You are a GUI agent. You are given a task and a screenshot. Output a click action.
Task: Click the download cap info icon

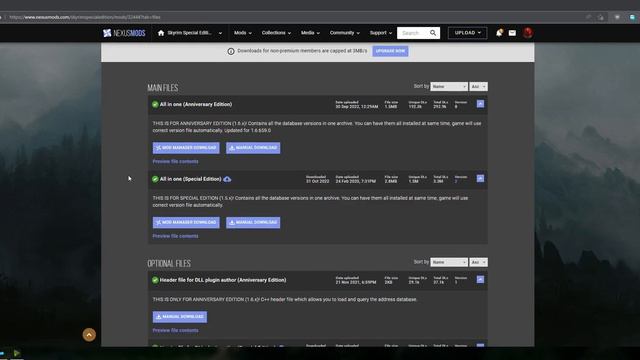pos(231,51)
